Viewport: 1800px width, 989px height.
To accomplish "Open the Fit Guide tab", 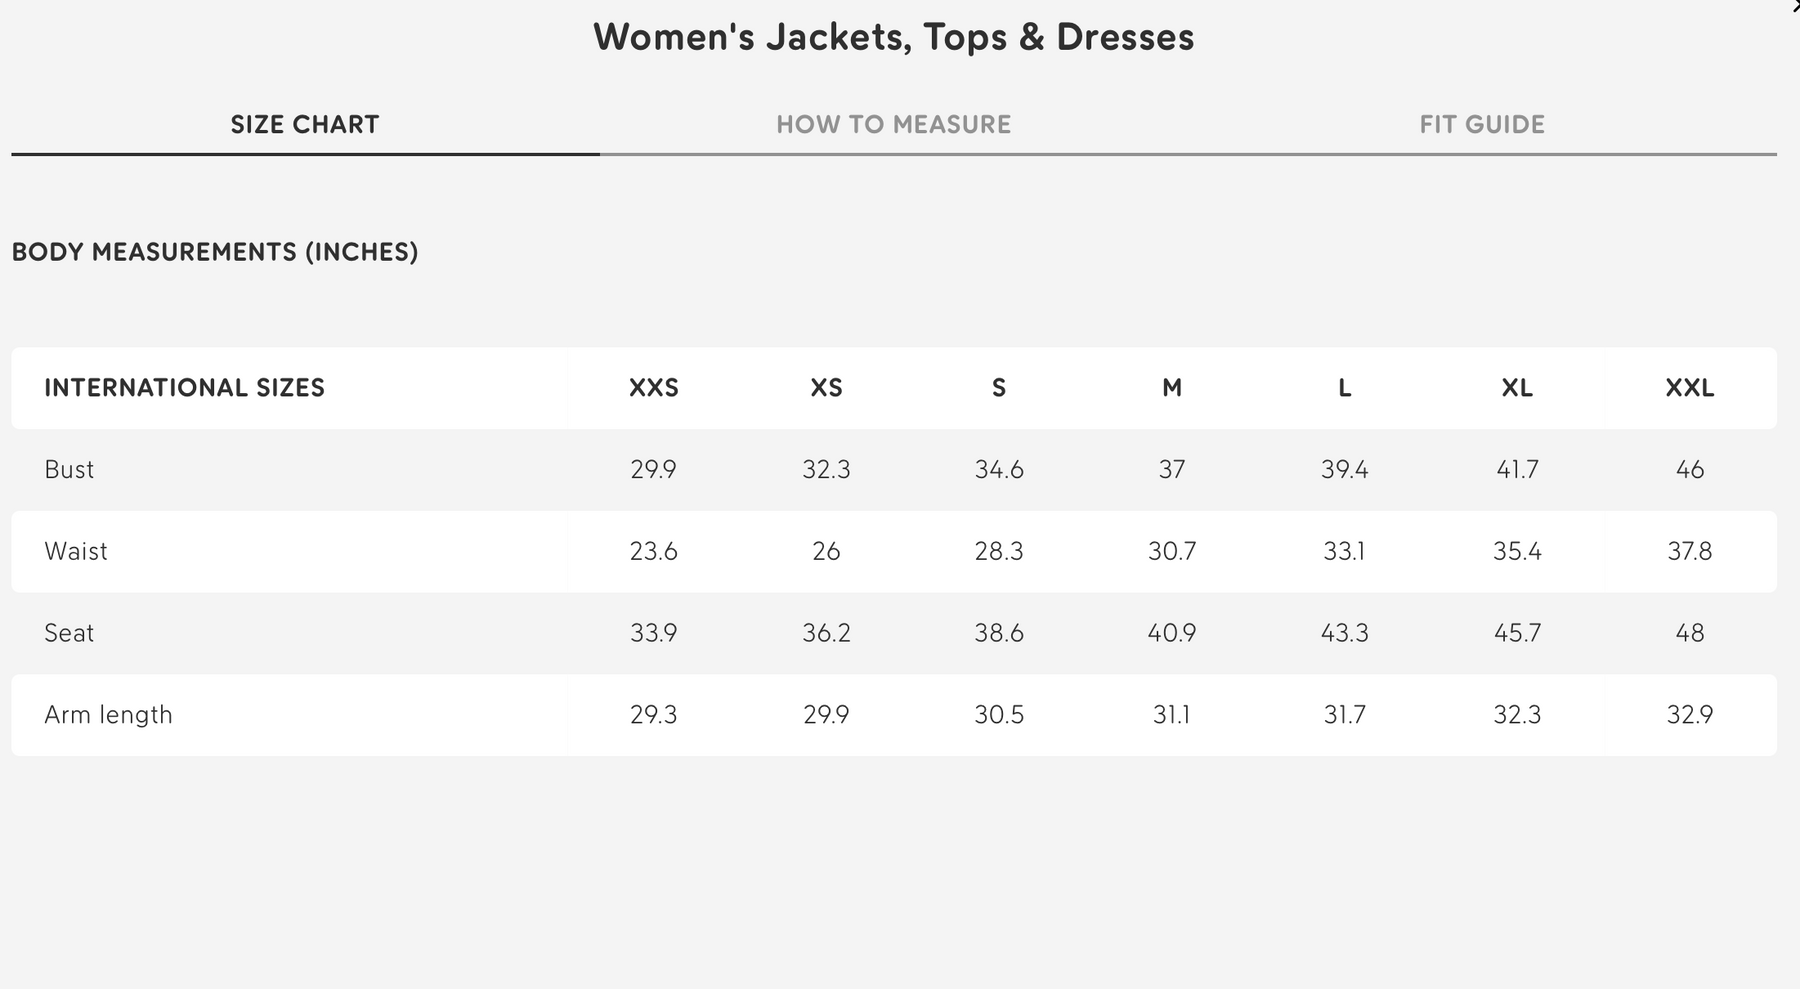I will (1481, 125).
